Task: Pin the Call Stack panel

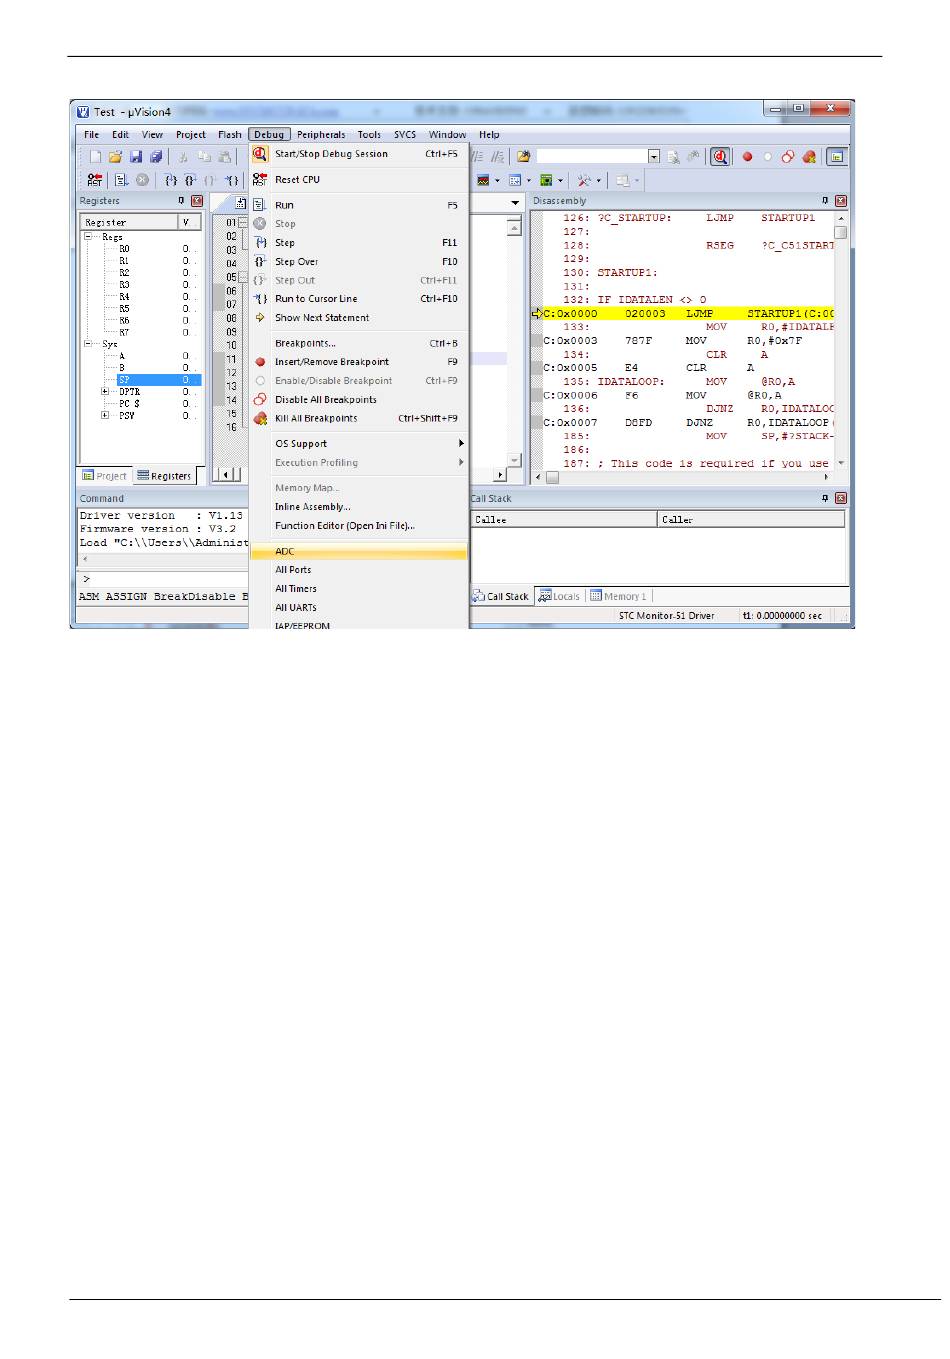Action: pos(825,498)
